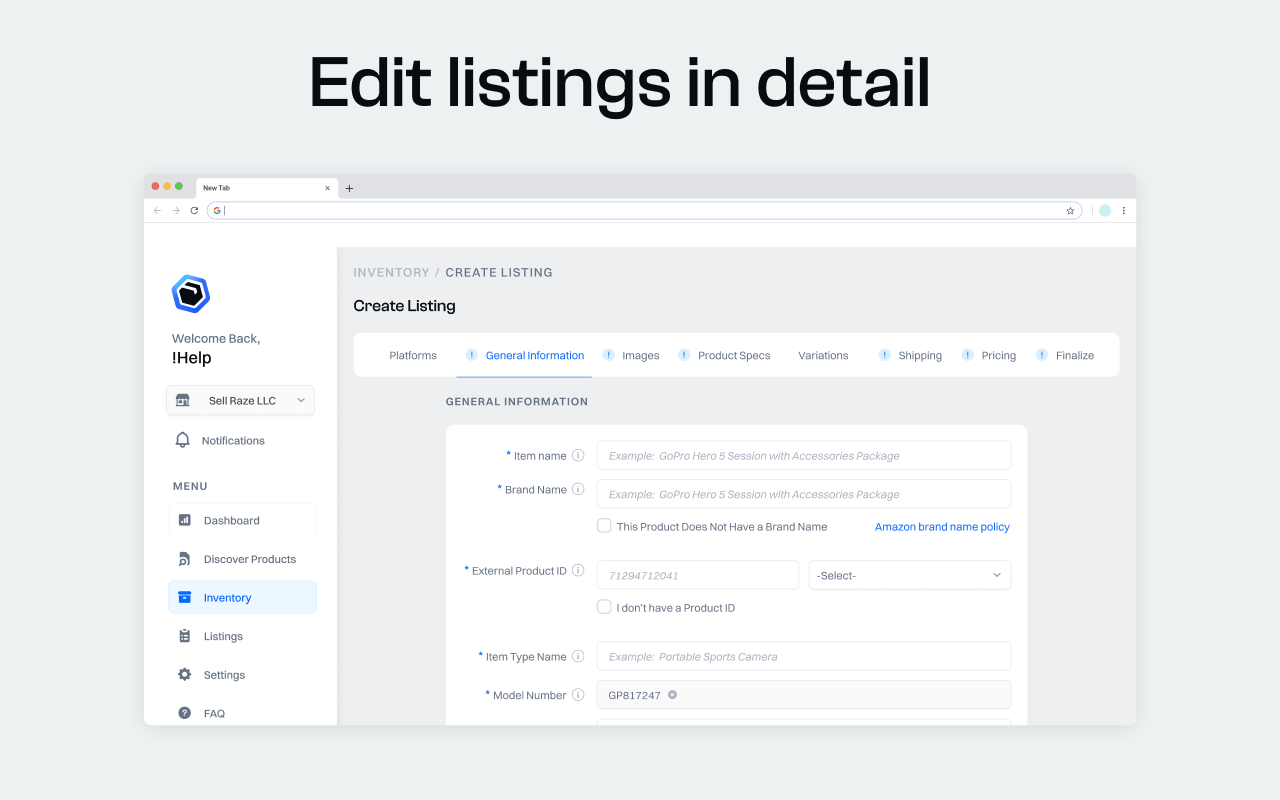Open Listings using its sidebar icon
Screen dimensions: 1280x800
point(184,636)
